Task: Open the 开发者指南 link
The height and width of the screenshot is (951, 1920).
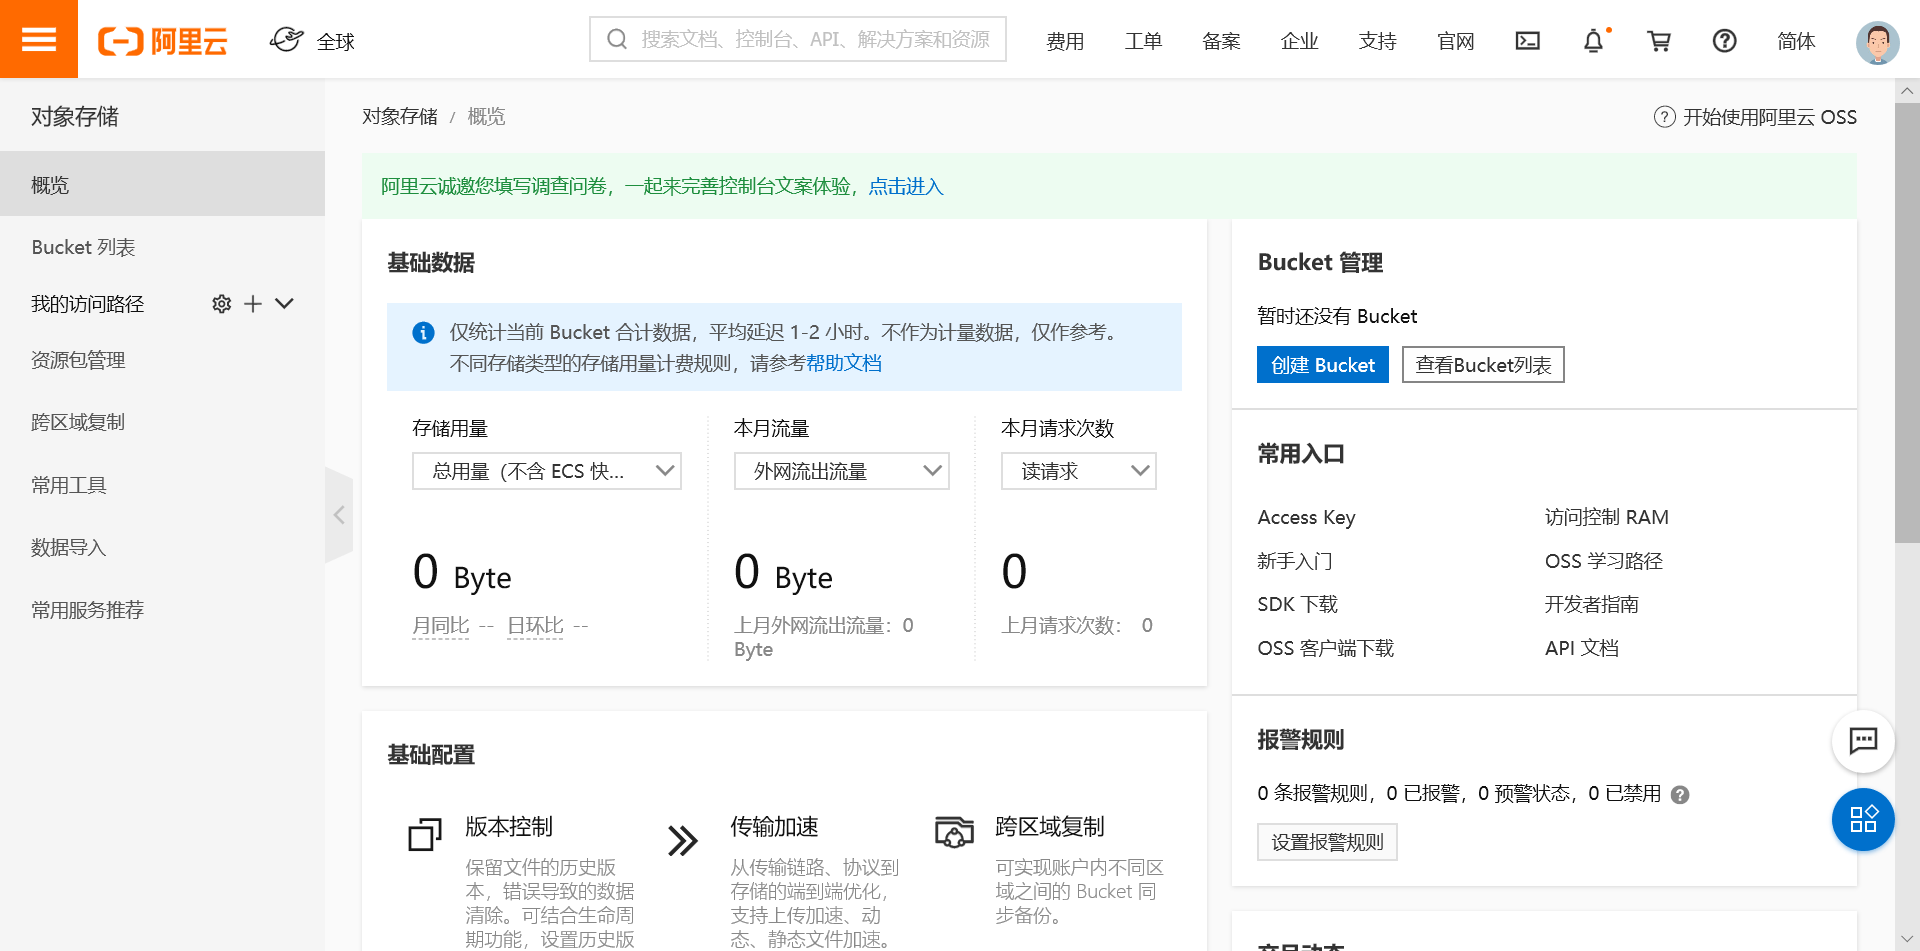Action: (x=1591, y=604)
